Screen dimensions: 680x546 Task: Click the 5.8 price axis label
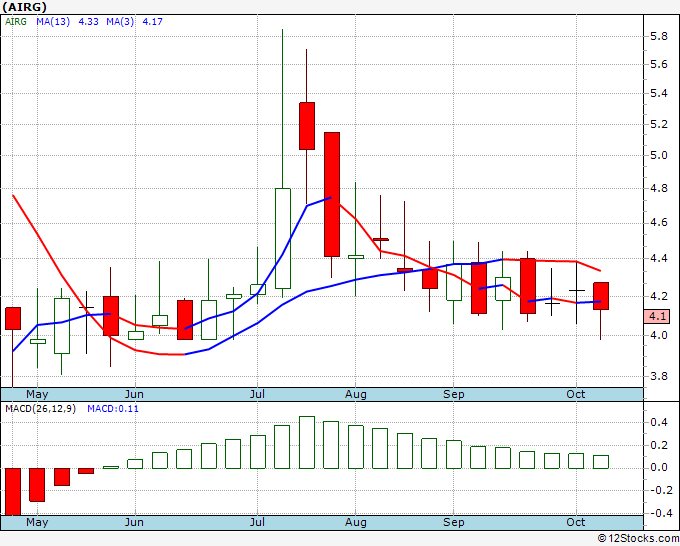click(x=658, y=36)
